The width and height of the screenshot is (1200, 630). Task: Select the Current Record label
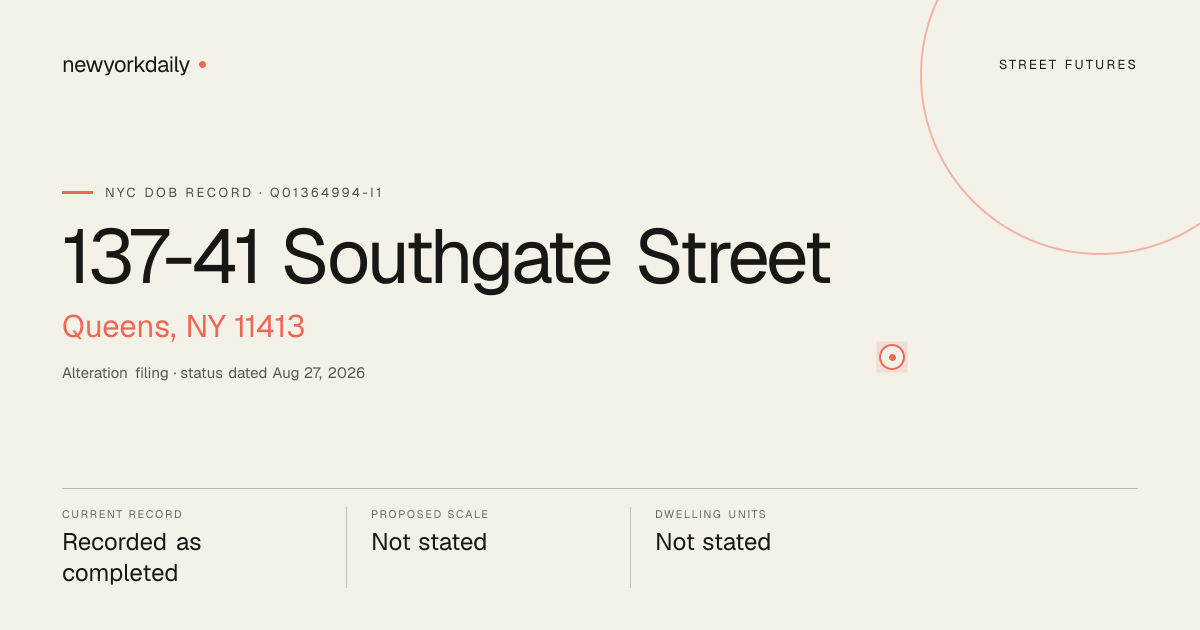[122, 515]
